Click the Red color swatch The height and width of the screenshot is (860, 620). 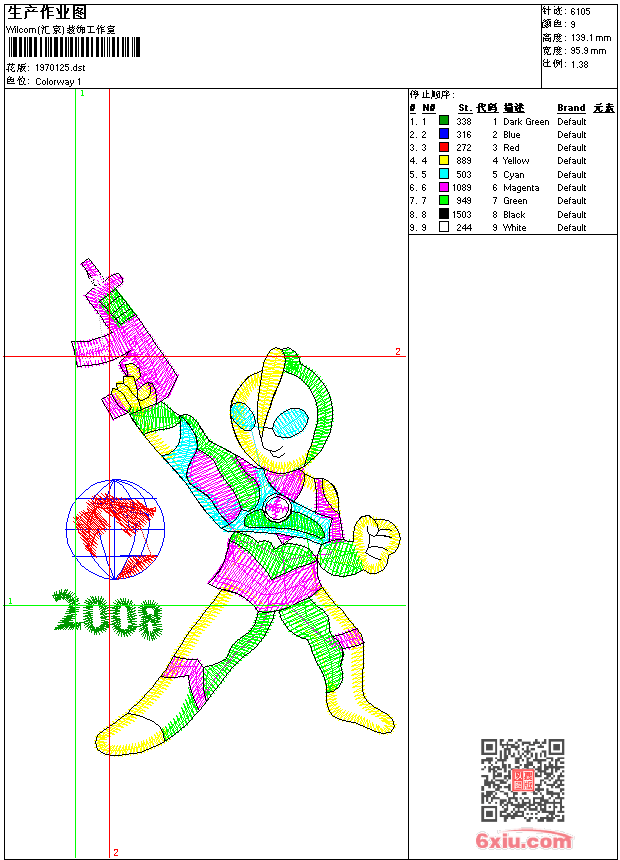(x=444, y=147)
